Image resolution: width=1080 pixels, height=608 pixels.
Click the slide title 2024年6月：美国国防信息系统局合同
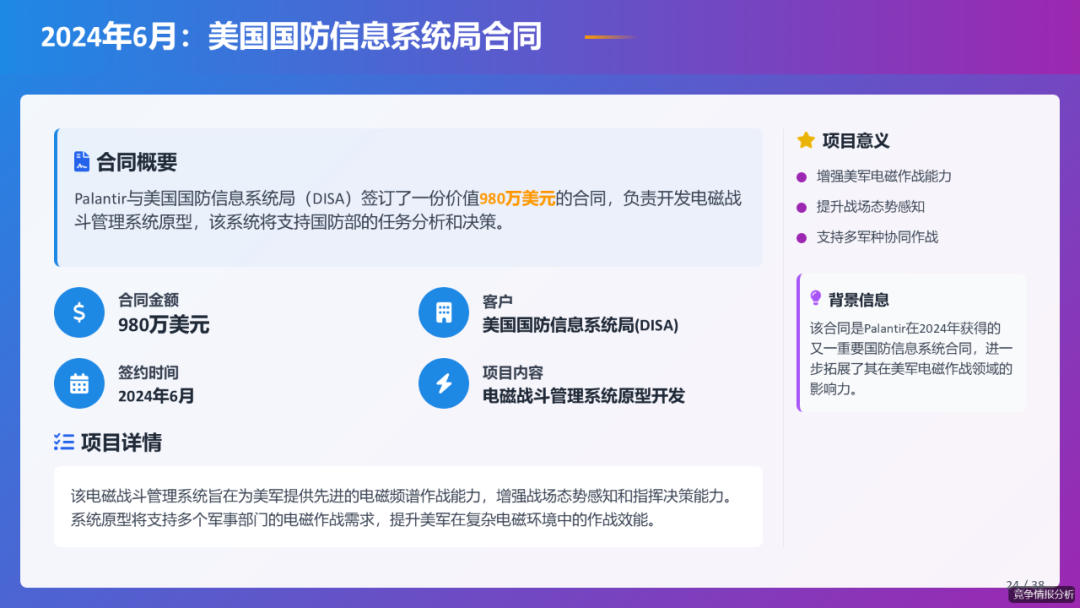tap(291, 36)
